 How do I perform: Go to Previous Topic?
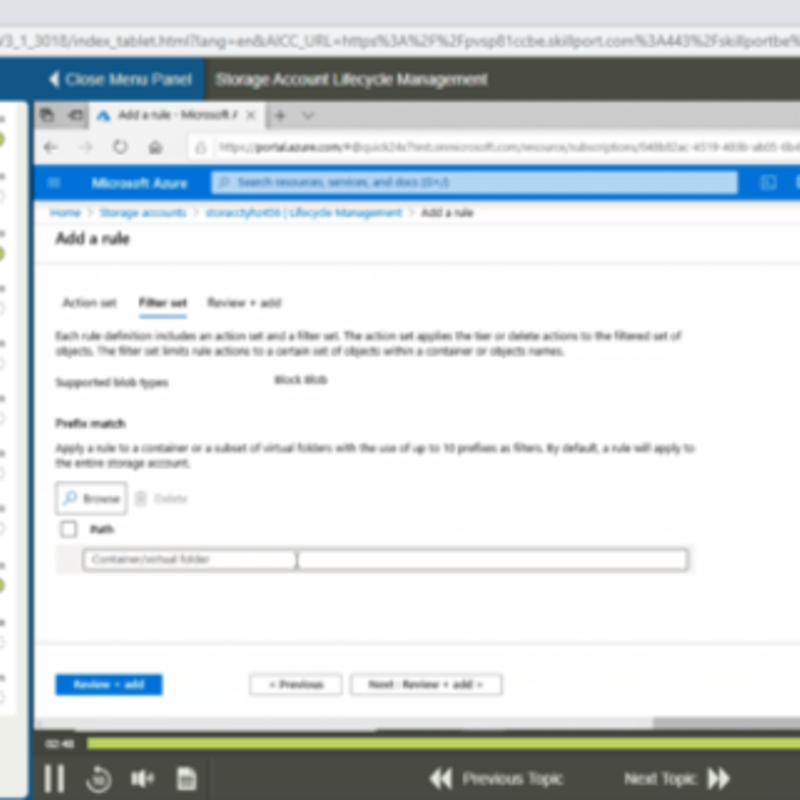pos(496,779)
